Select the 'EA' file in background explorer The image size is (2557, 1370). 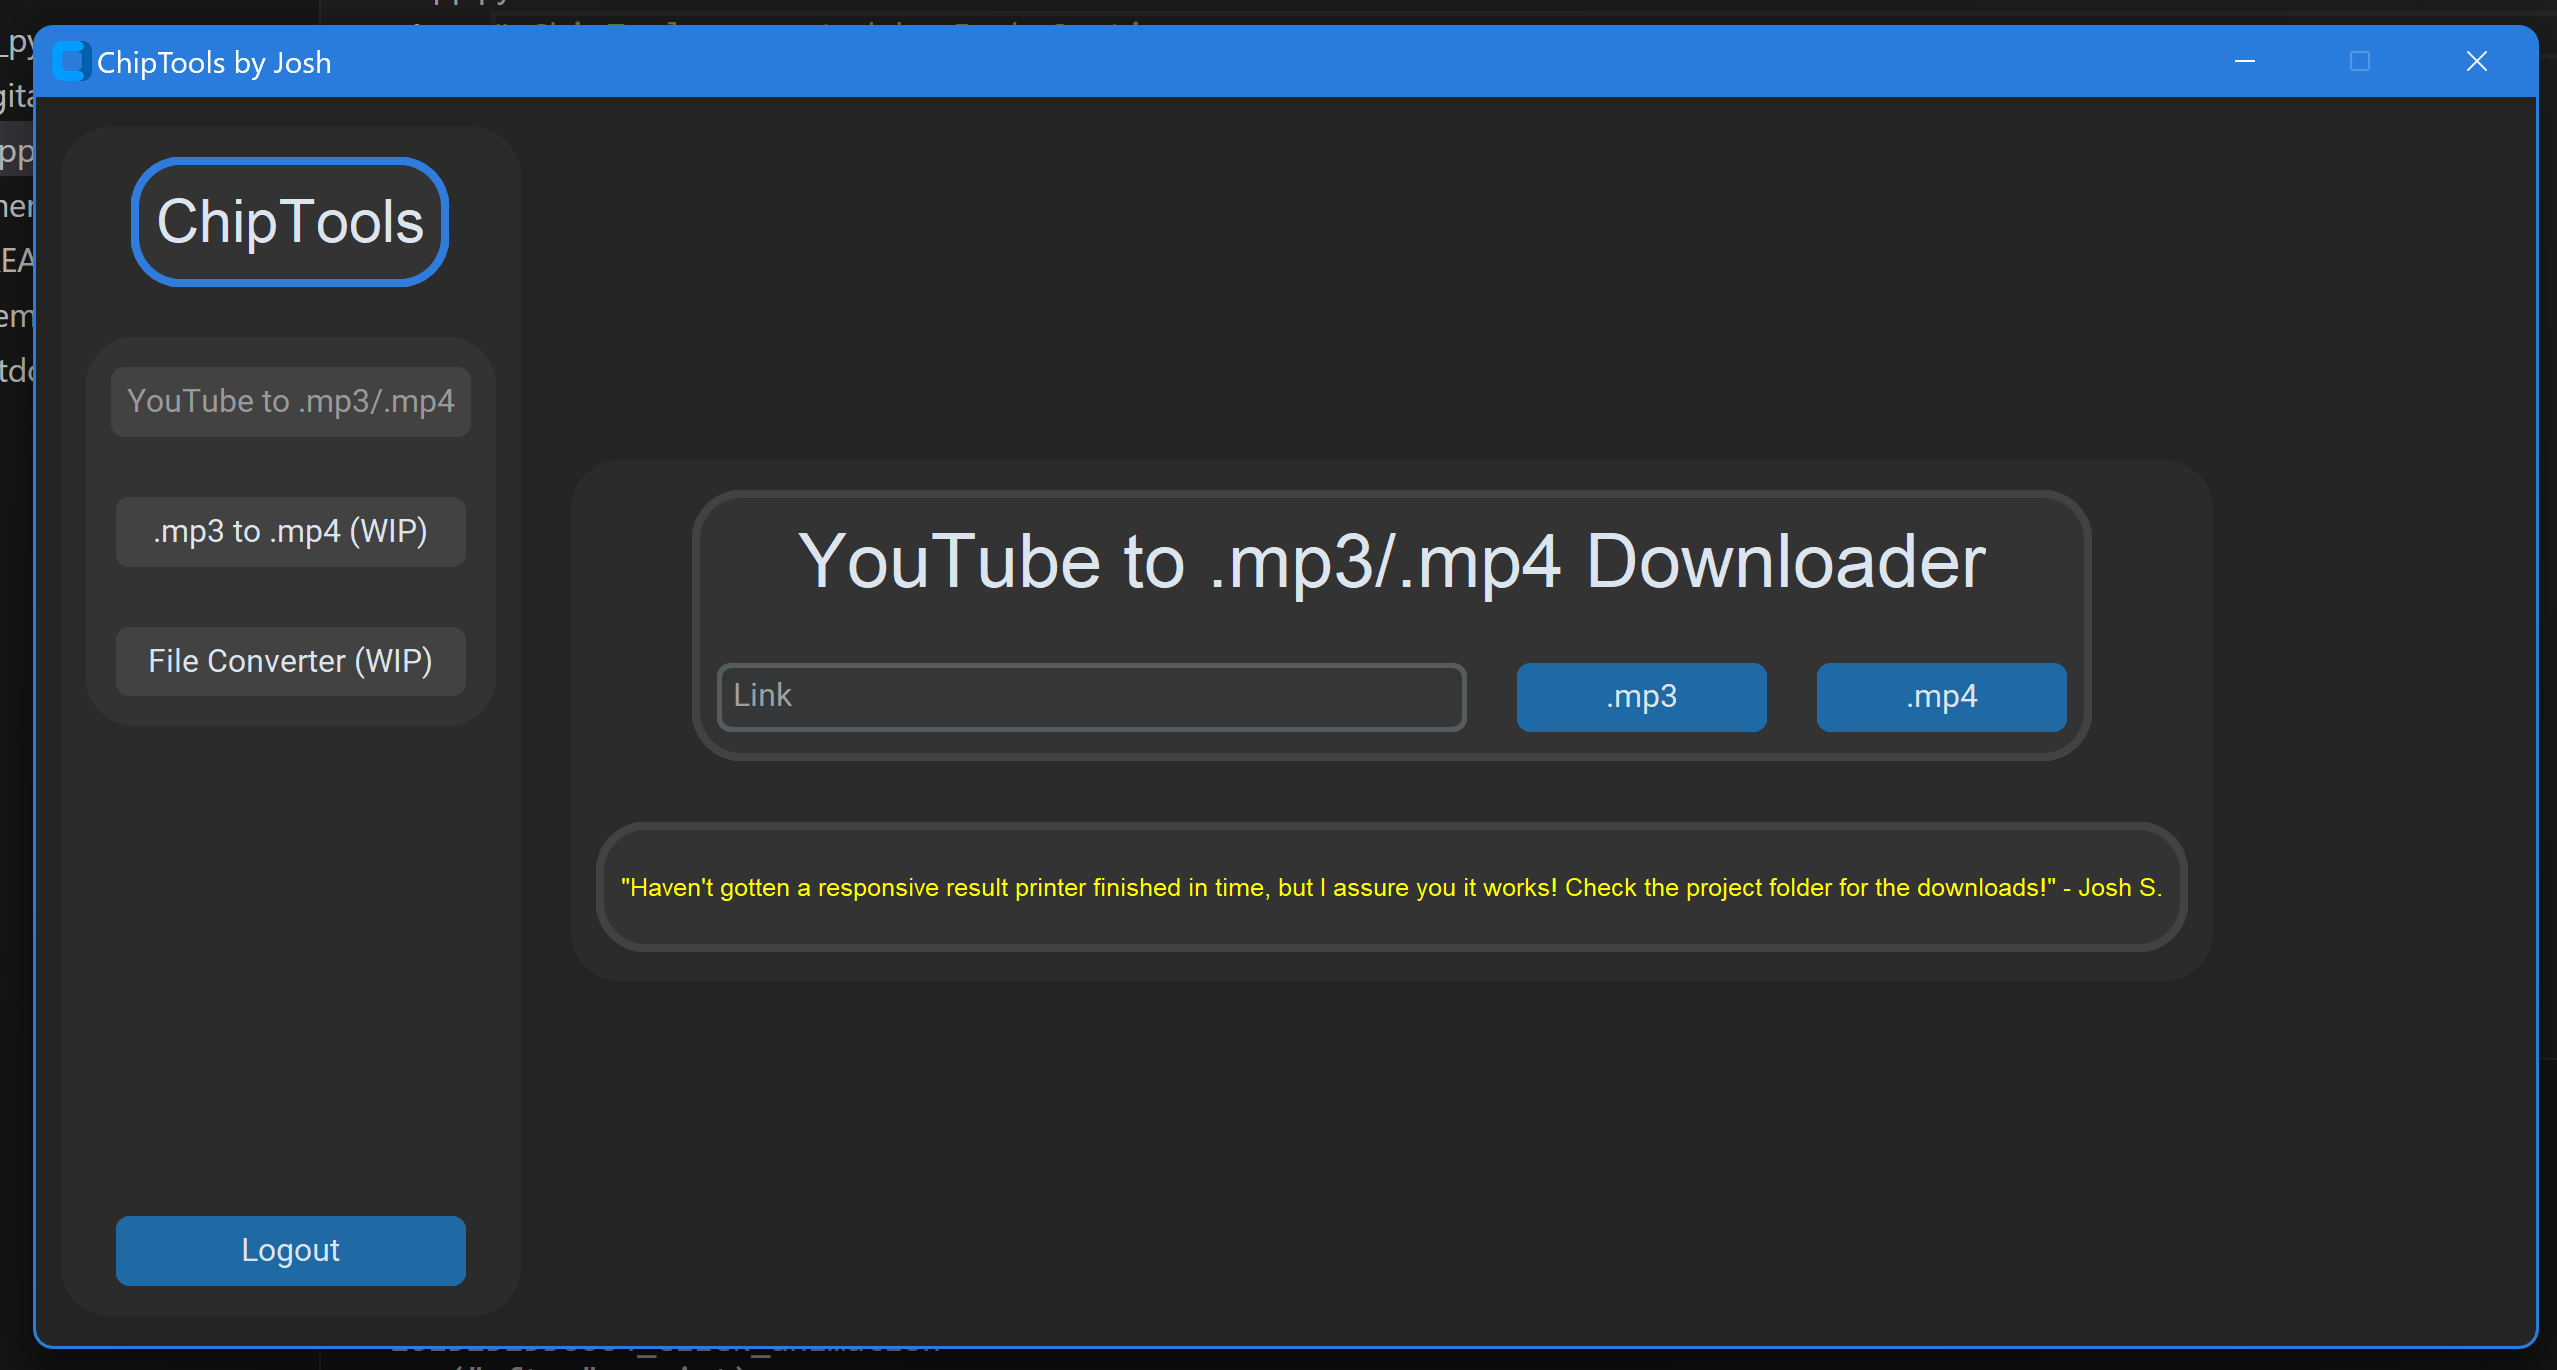tap(16, 261)
